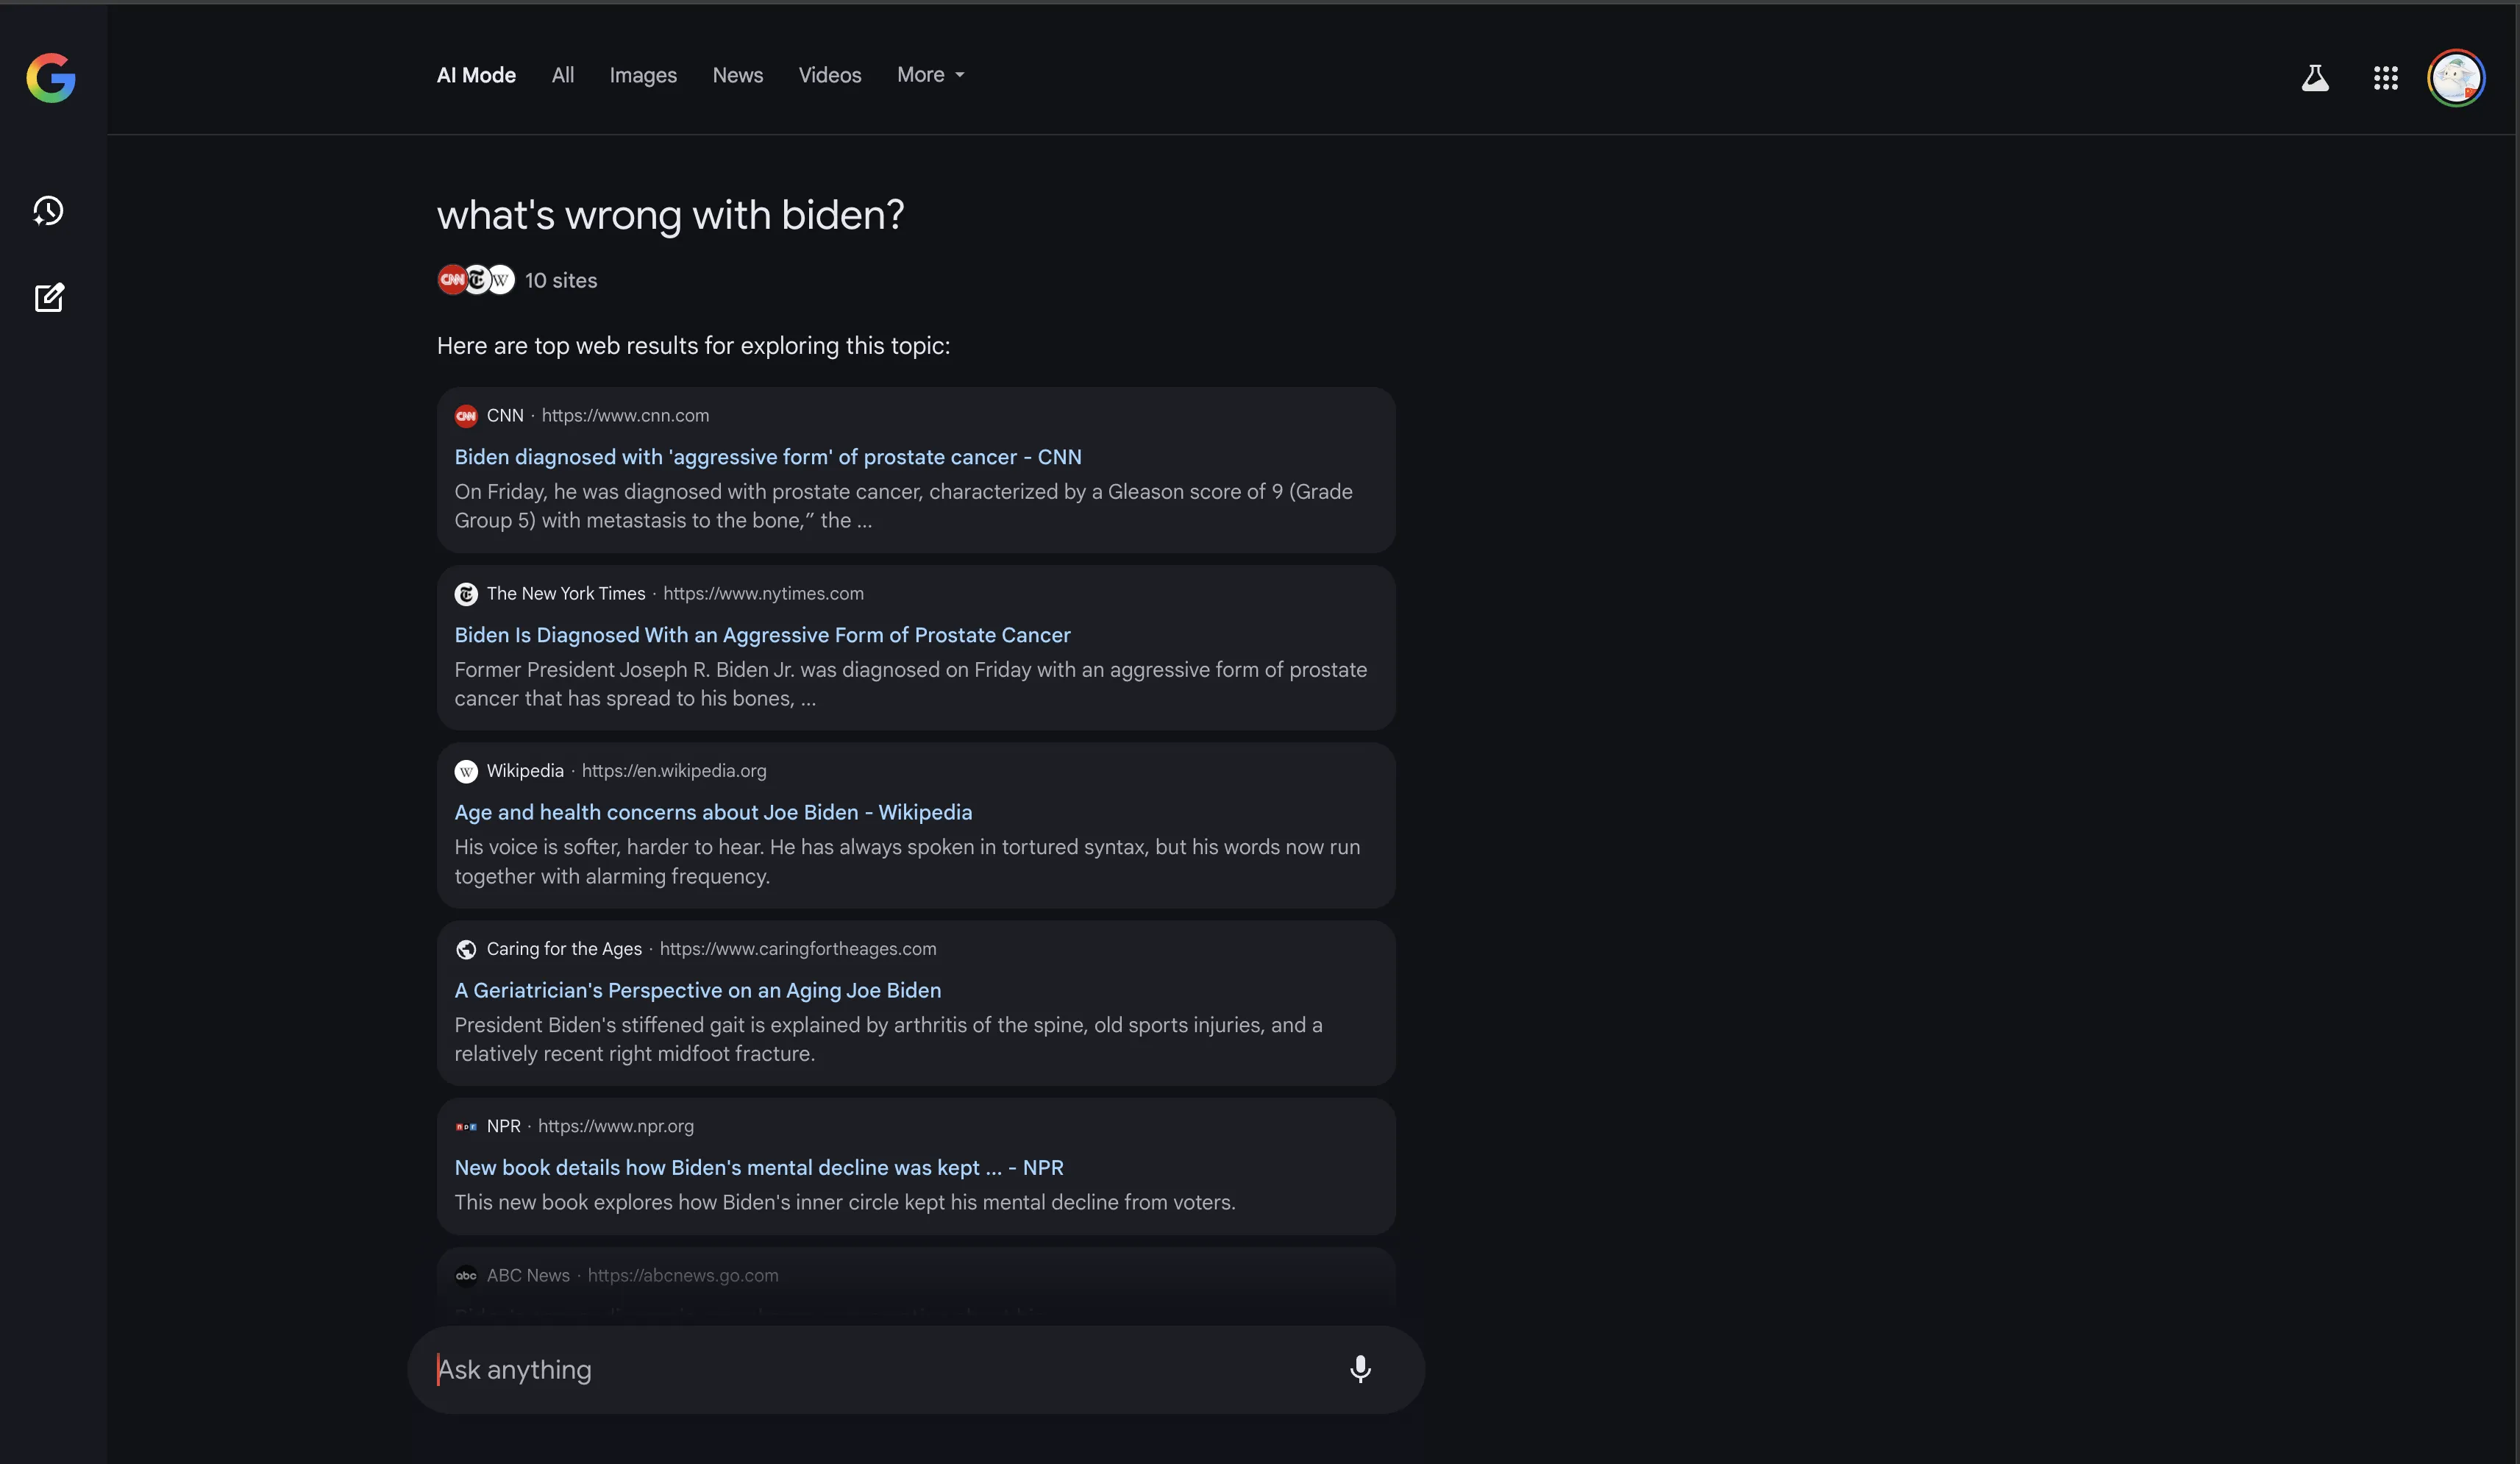Click 'Caring for the Ages' source name
Screen dimensions: 2520x1464
[x=564, y=948]
